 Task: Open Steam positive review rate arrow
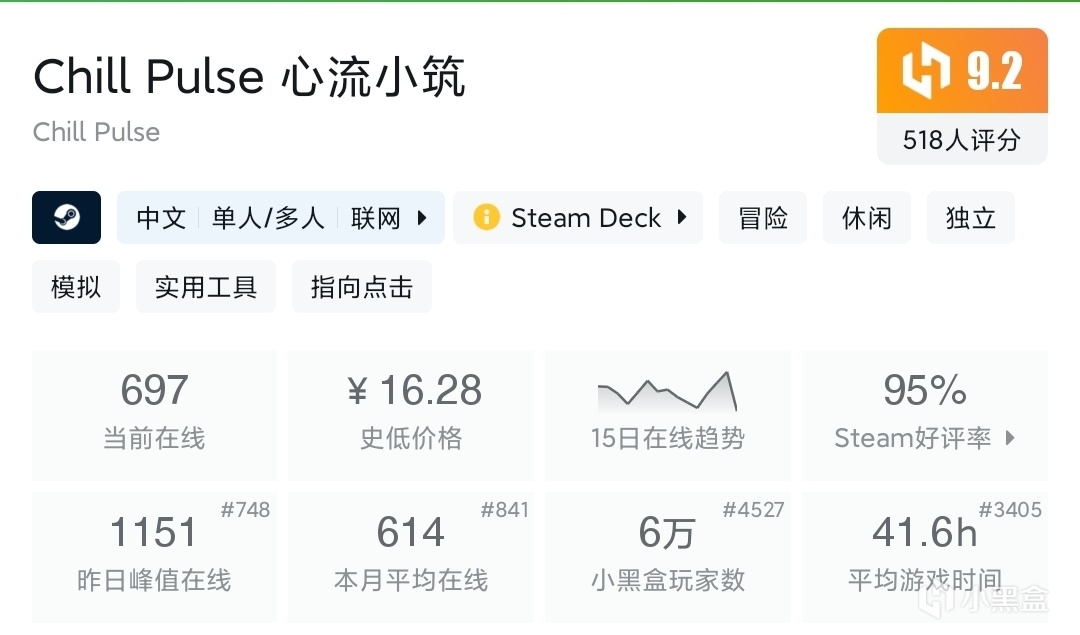1009,438
